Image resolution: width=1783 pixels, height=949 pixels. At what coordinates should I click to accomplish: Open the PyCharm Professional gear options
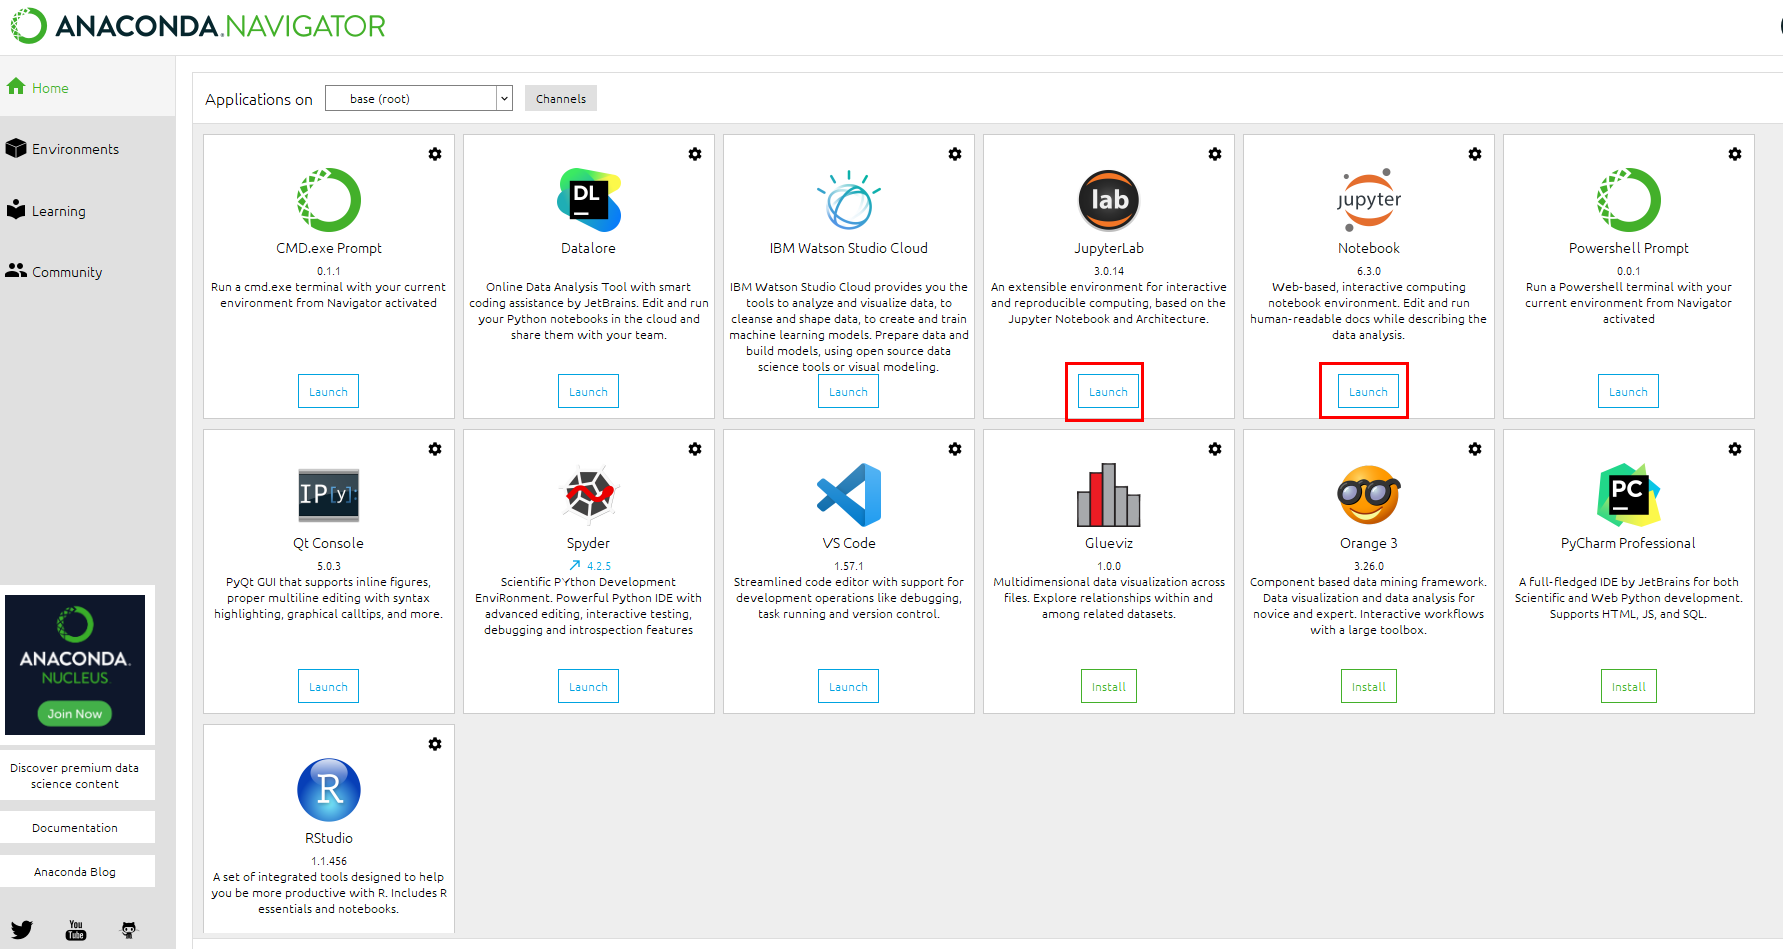1735,449
